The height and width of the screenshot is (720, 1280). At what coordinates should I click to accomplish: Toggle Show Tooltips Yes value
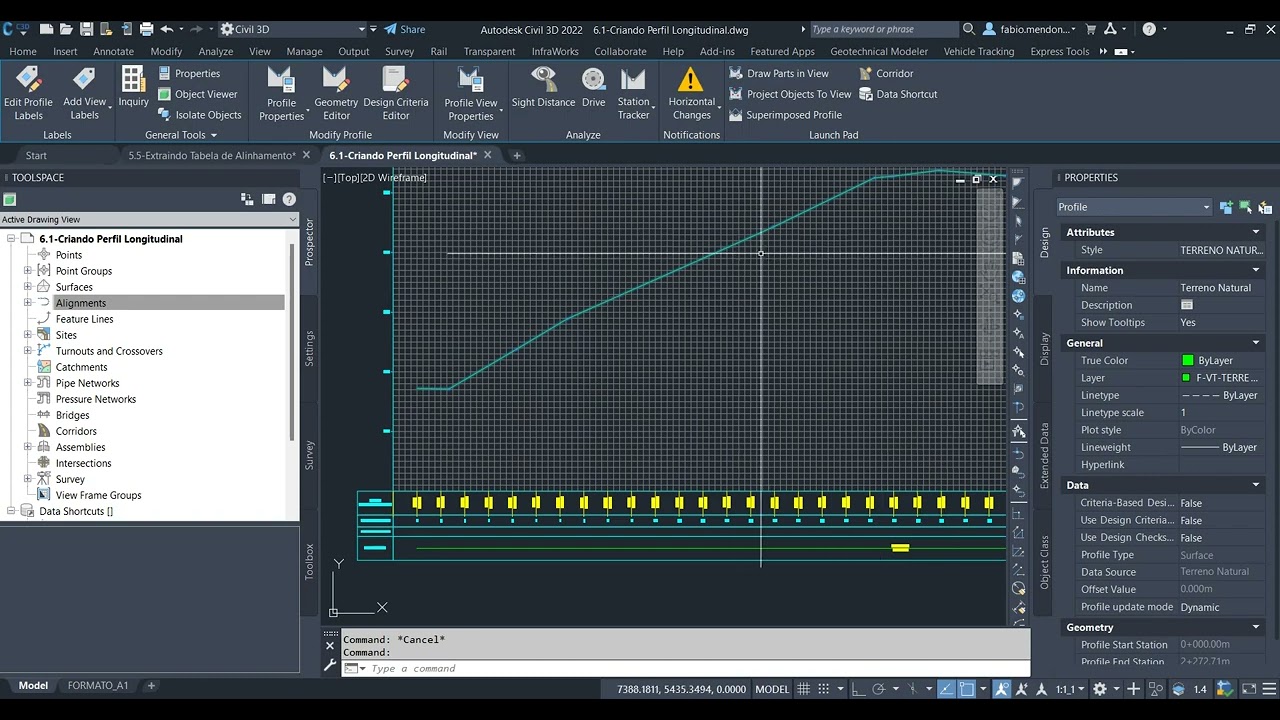[1188, 323]
